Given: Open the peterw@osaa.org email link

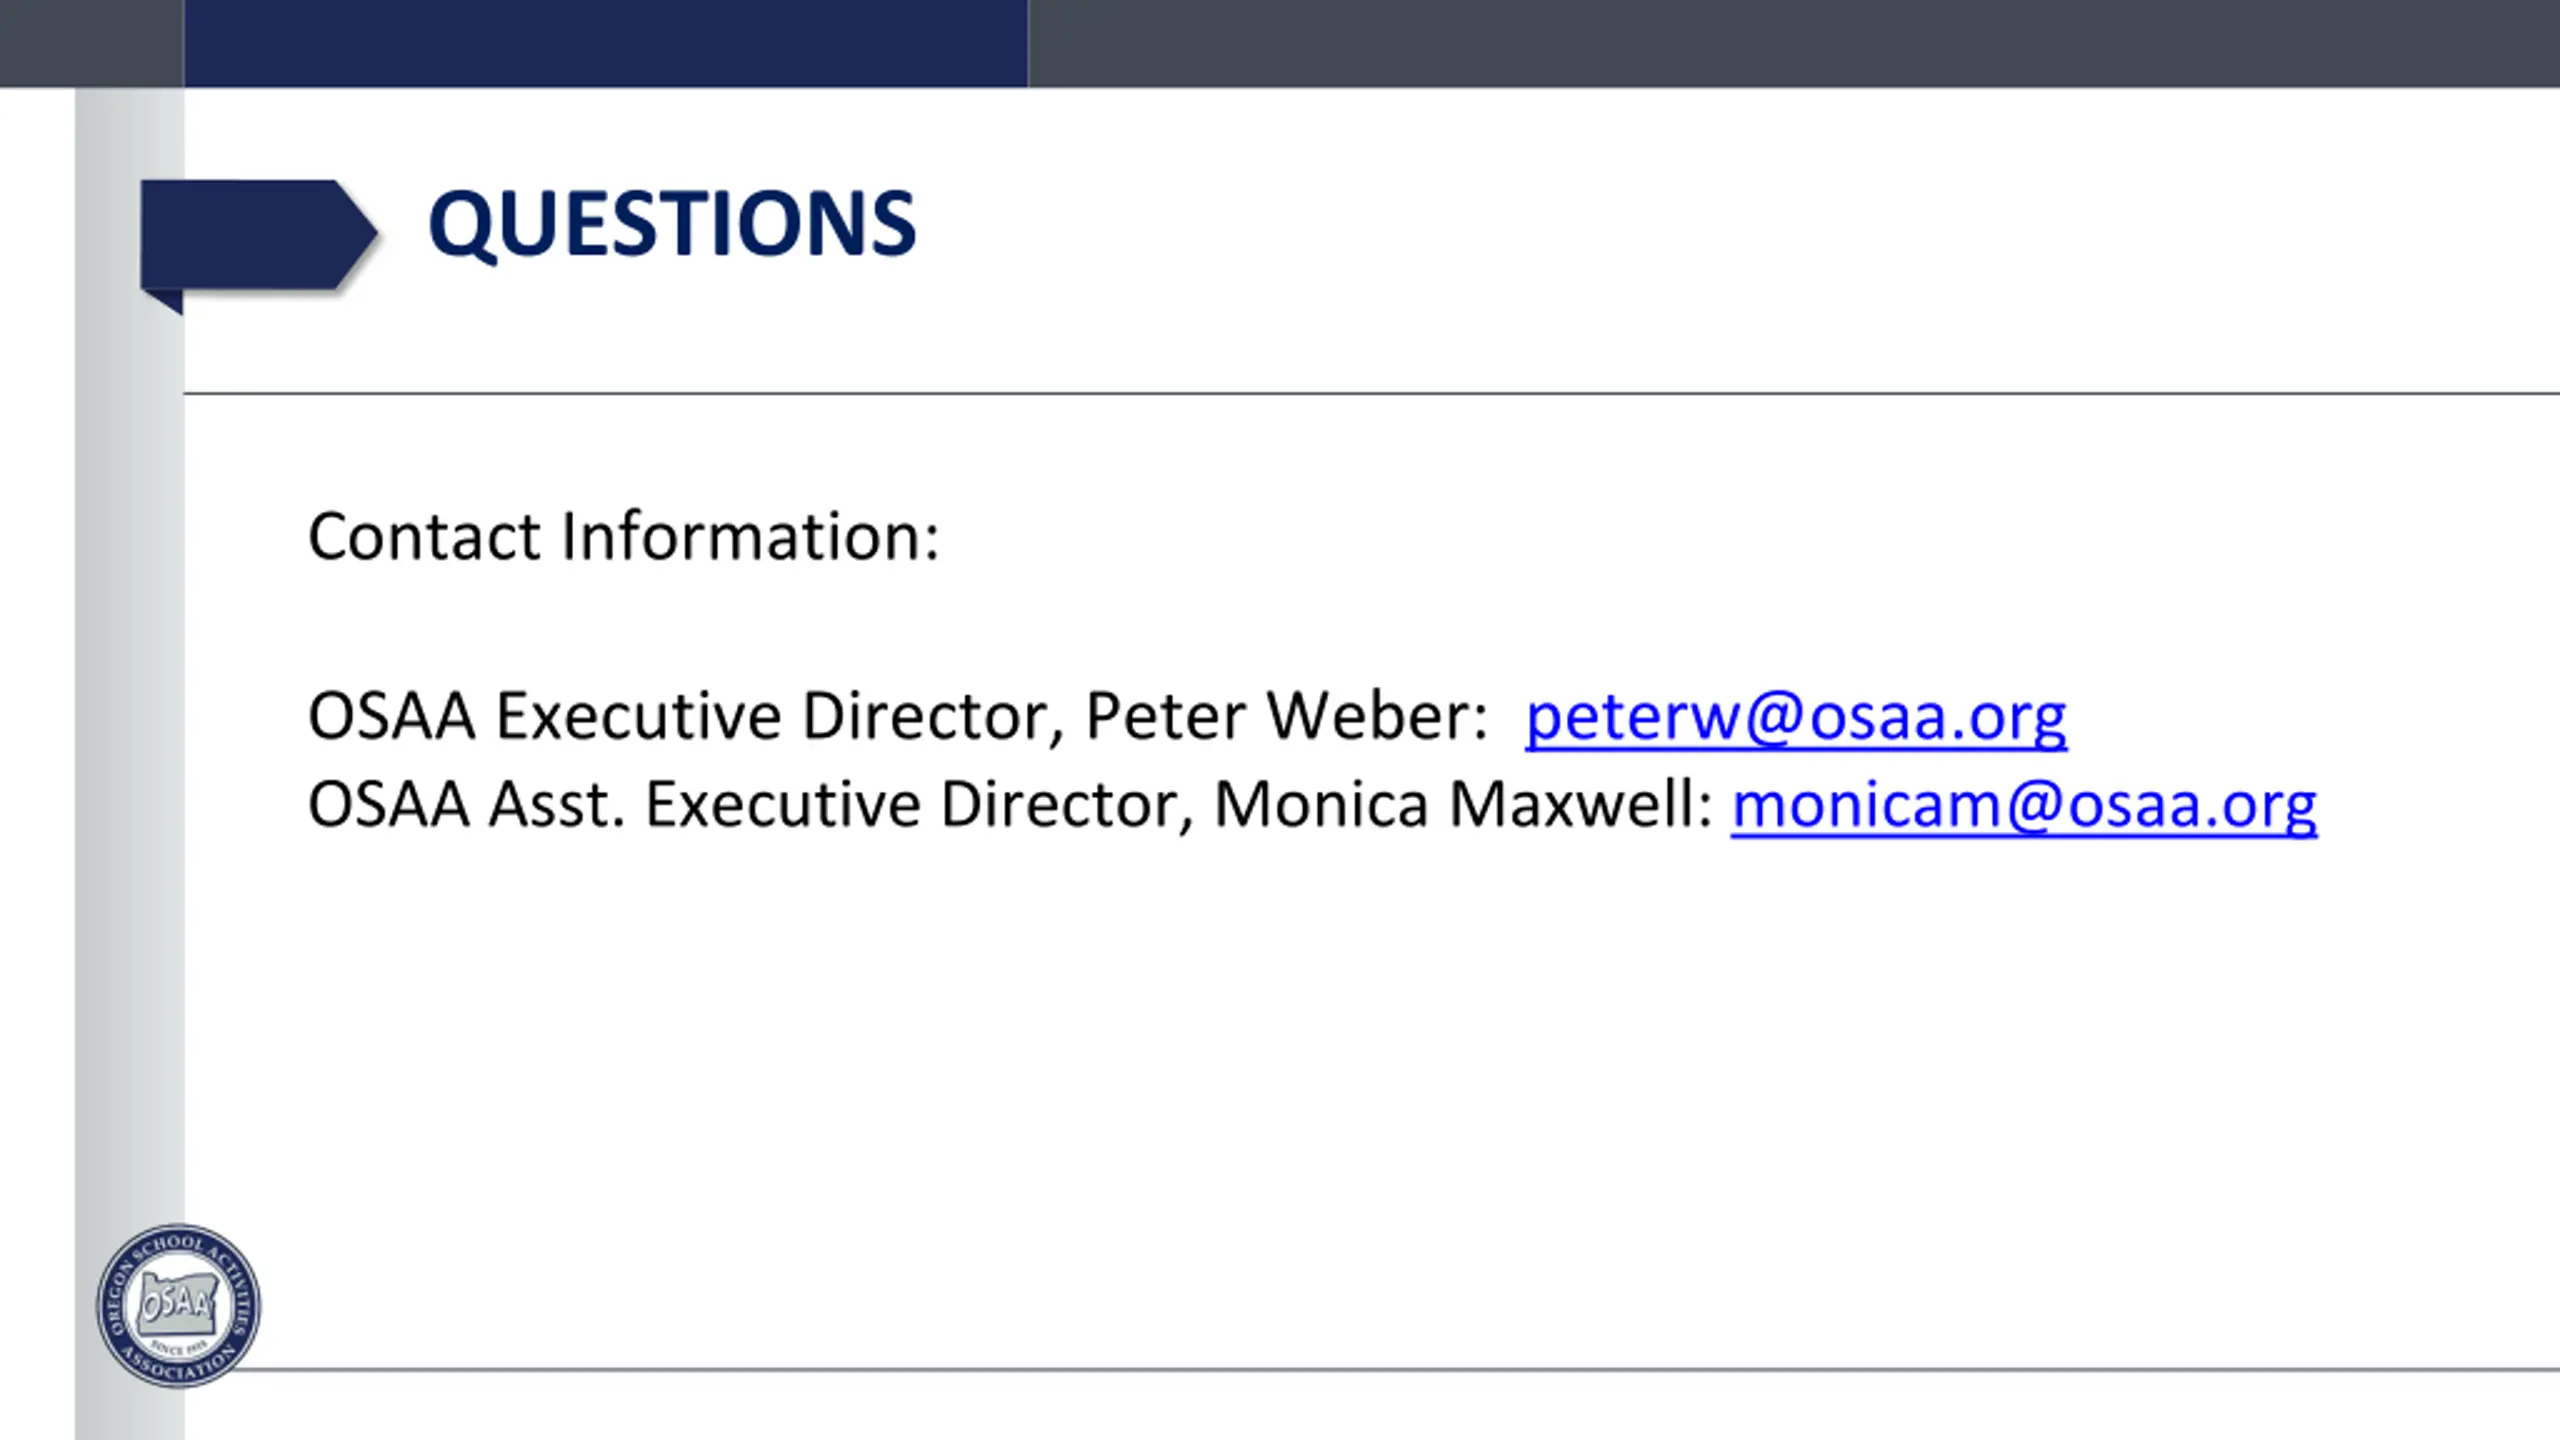Looking at the screenshot, I should pos(1796,717).
